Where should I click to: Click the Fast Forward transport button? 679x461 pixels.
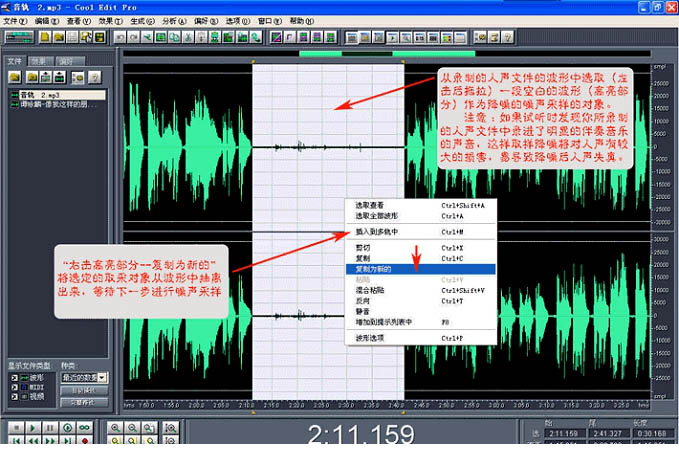[50, 440]
